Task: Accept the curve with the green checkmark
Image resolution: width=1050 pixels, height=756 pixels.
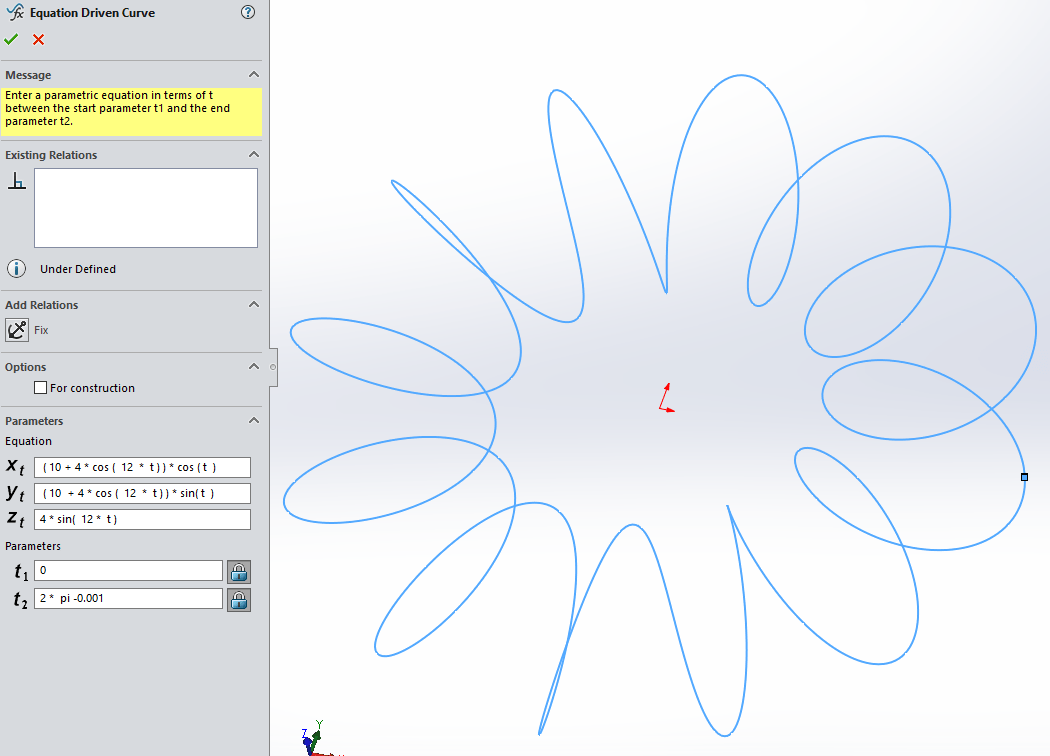Action: (11, 40)
